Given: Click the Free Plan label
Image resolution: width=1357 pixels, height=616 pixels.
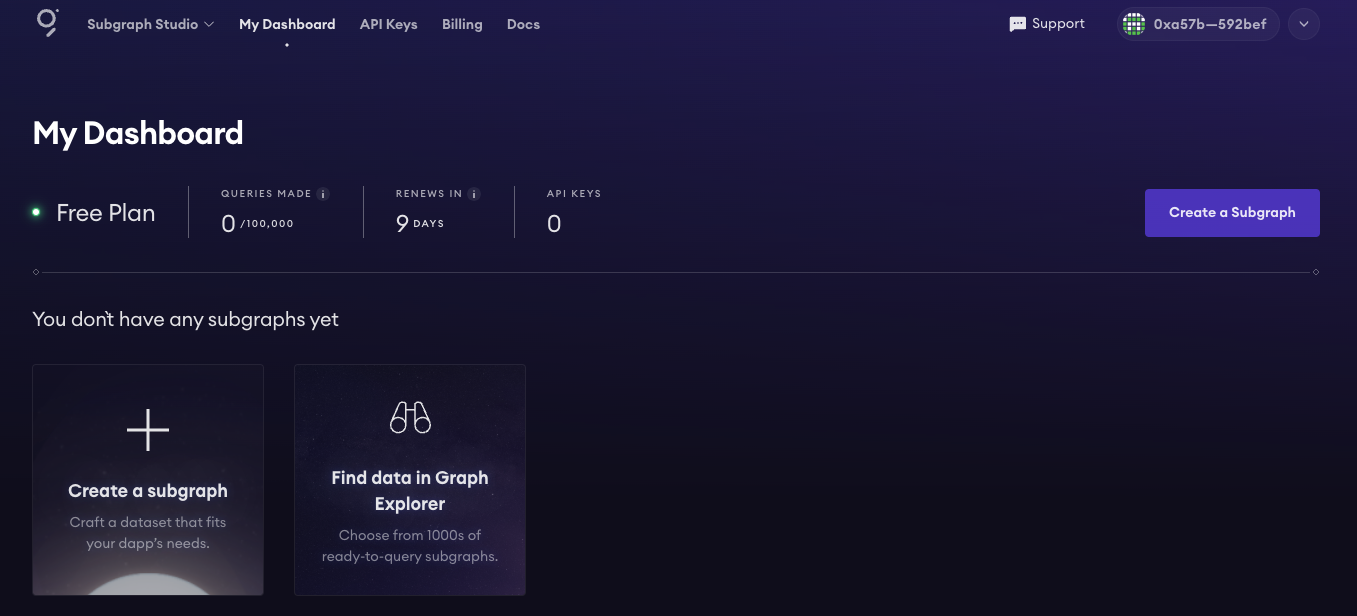Looking at the screenshot, I should pyautogui.click(x=106, y=213).
